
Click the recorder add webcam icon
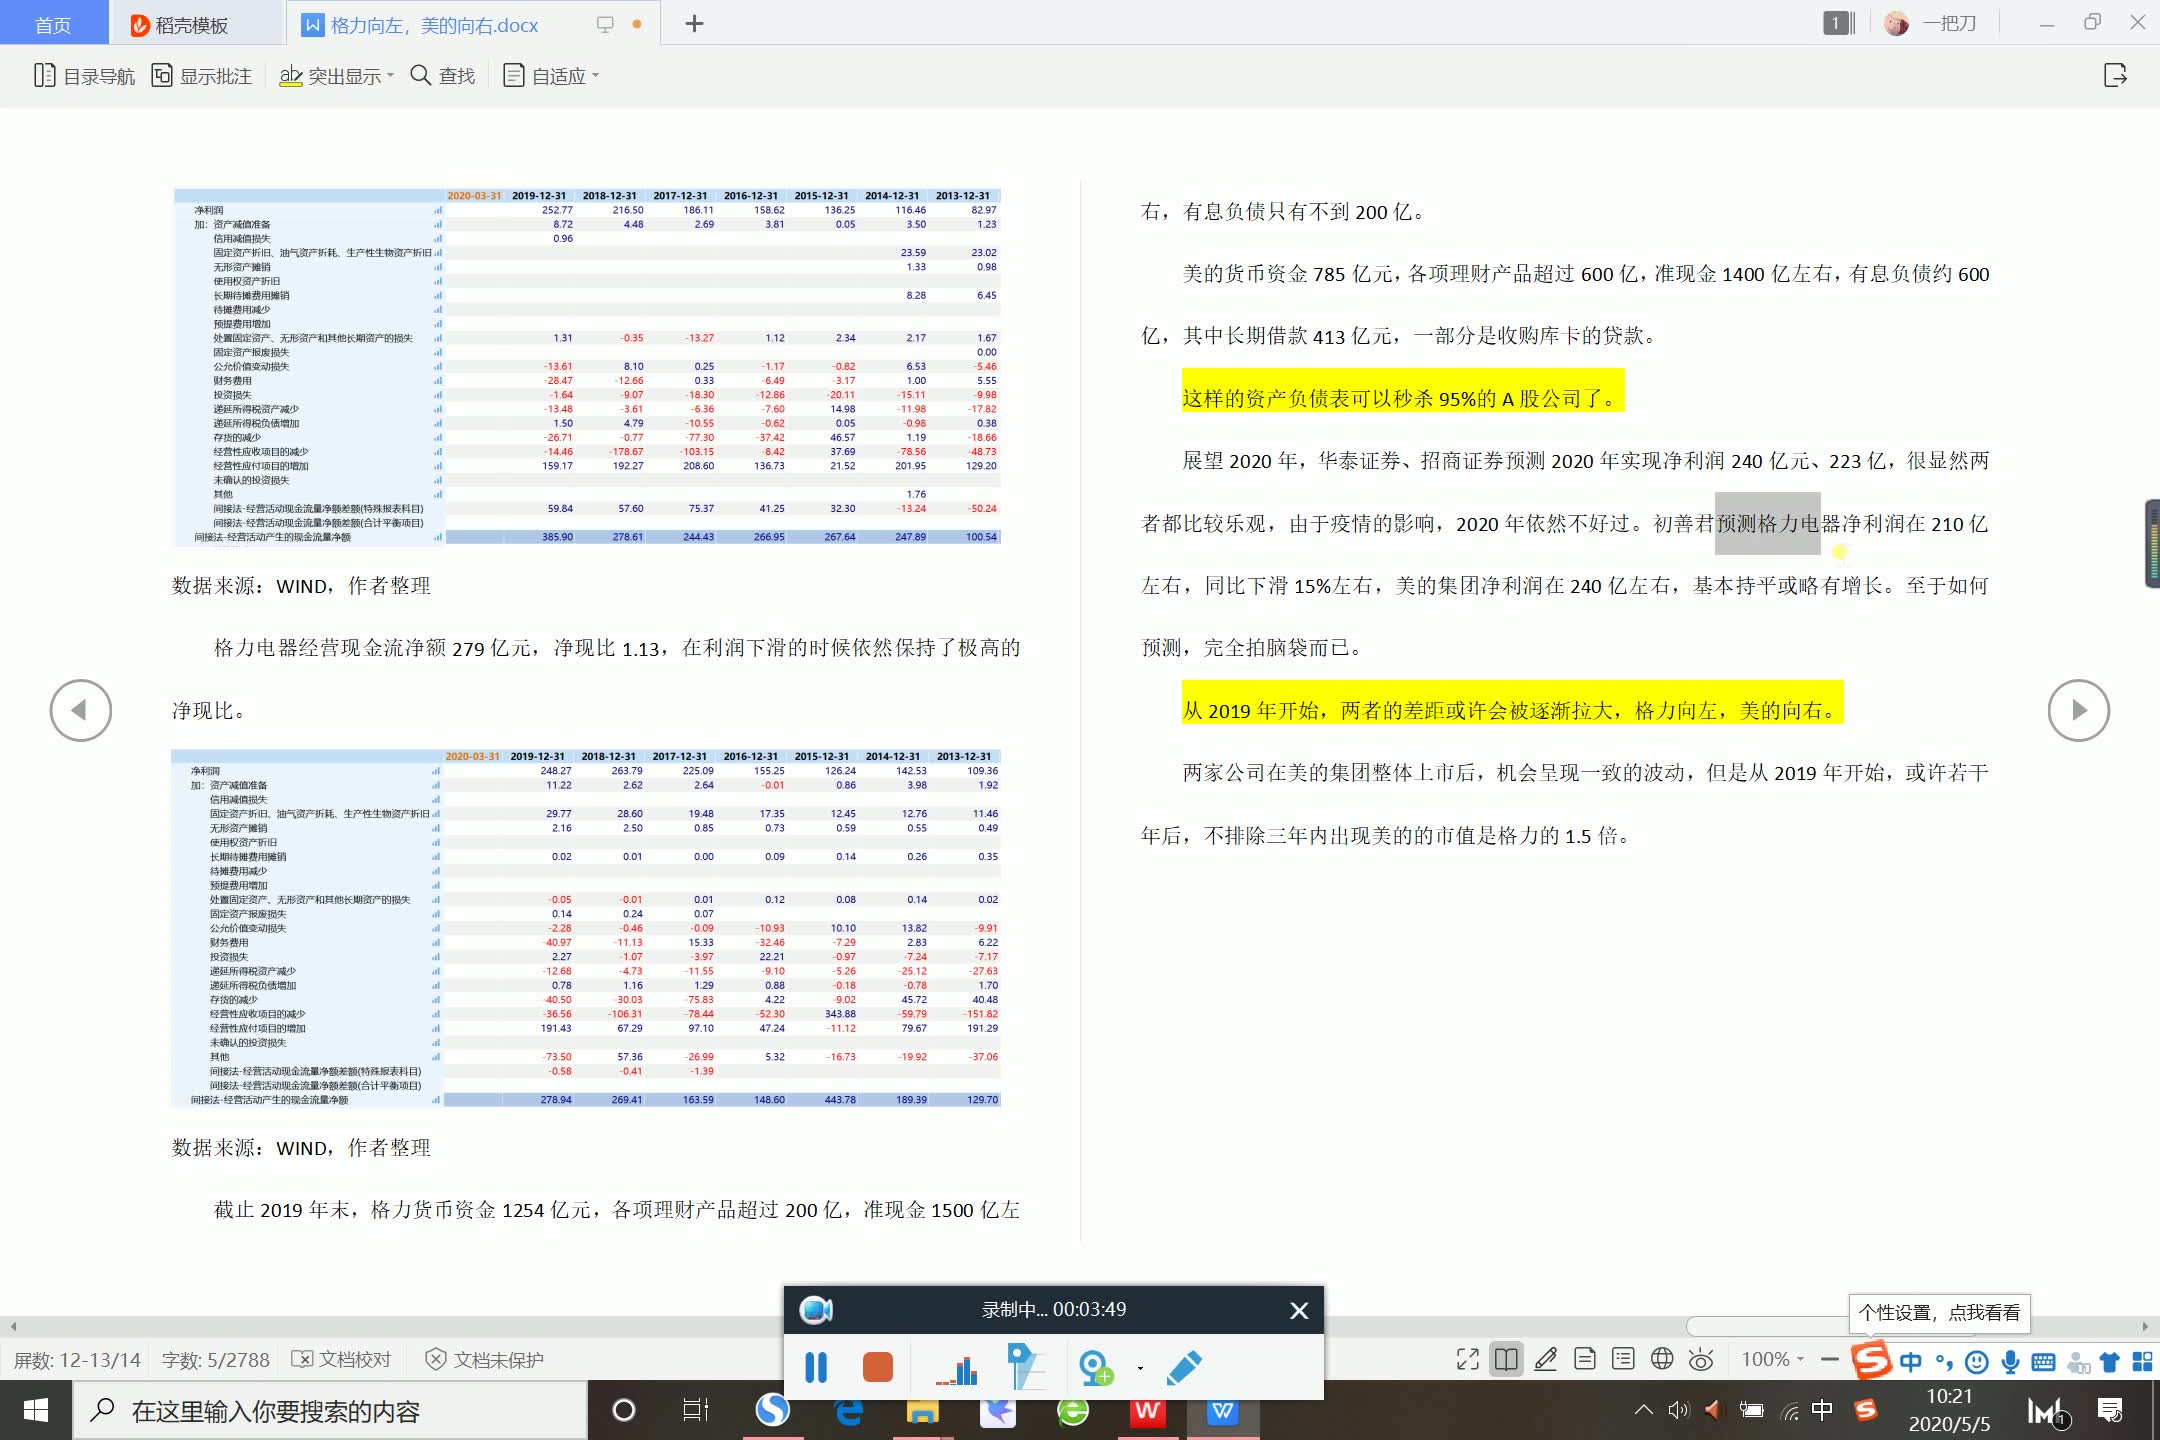pos(1096,1367)
